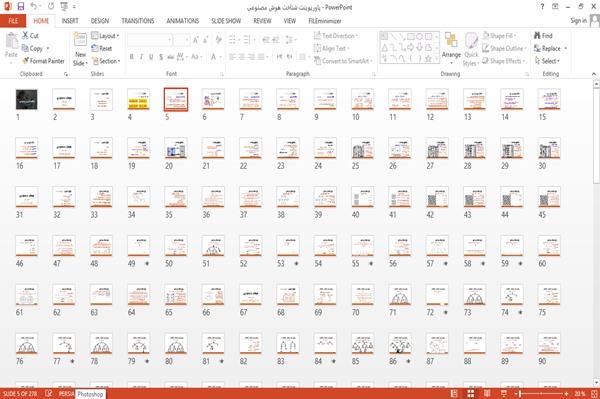Copy the selected slide

click(32, 48)
